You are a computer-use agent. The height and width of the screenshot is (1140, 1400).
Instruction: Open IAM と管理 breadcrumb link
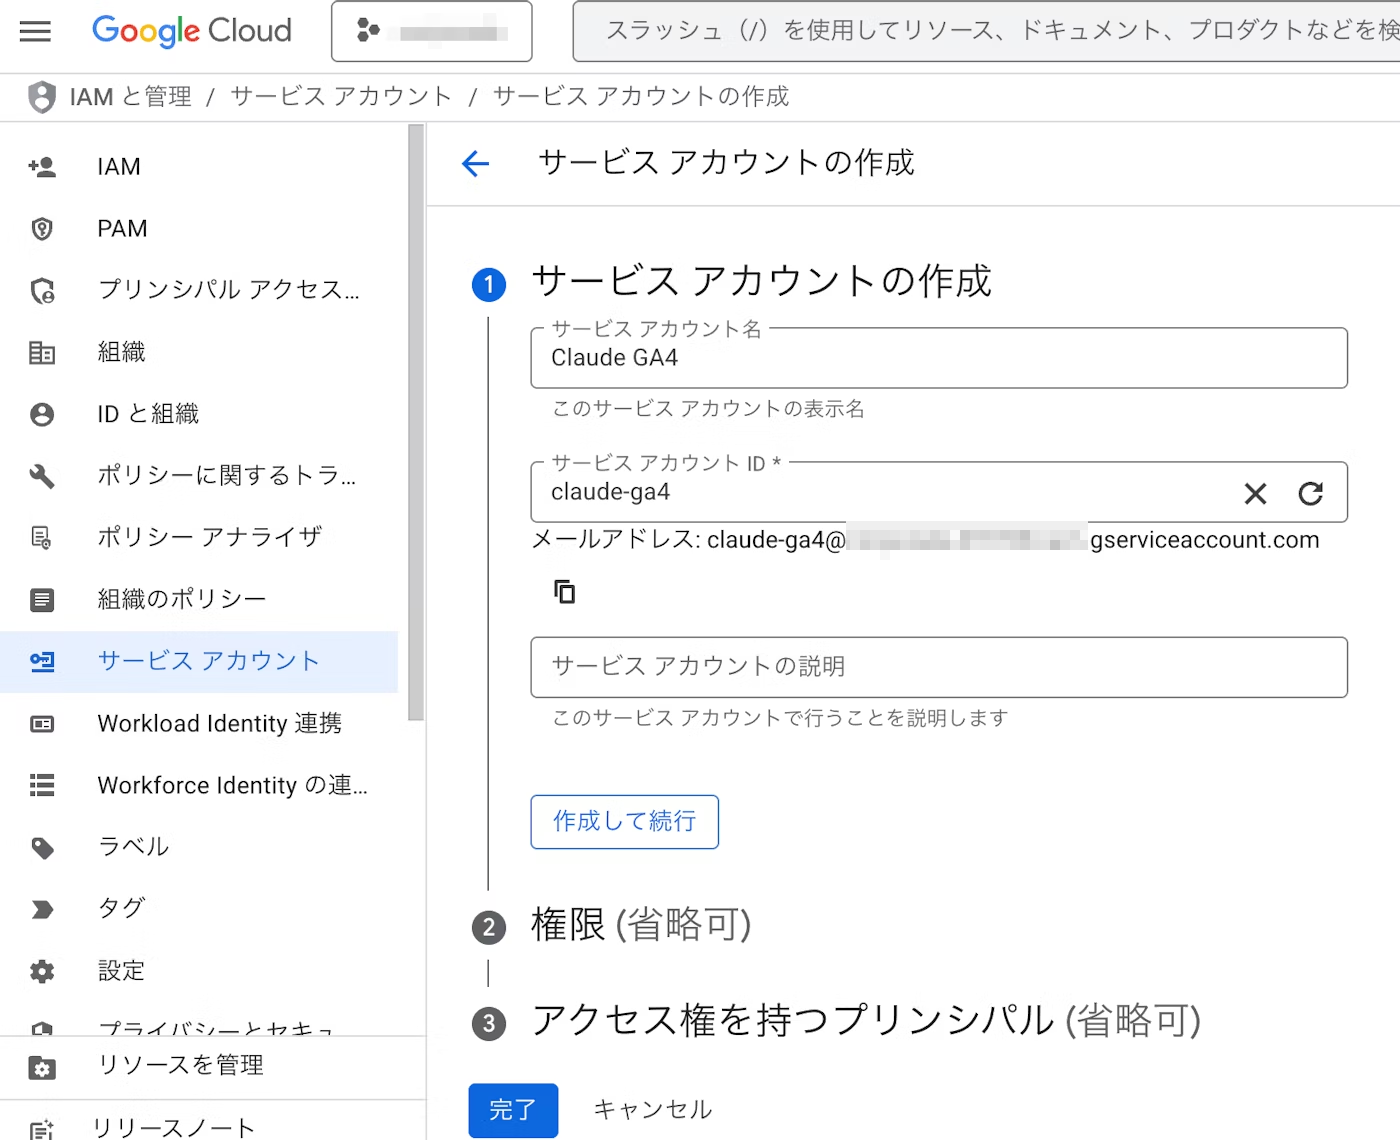130,97
